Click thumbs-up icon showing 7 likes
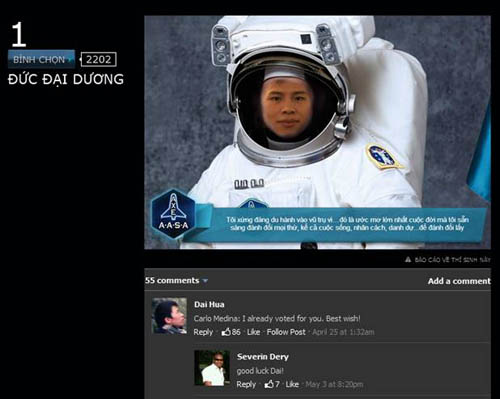Viewport: 500px width, 399px height. click(x=269, y=384)
